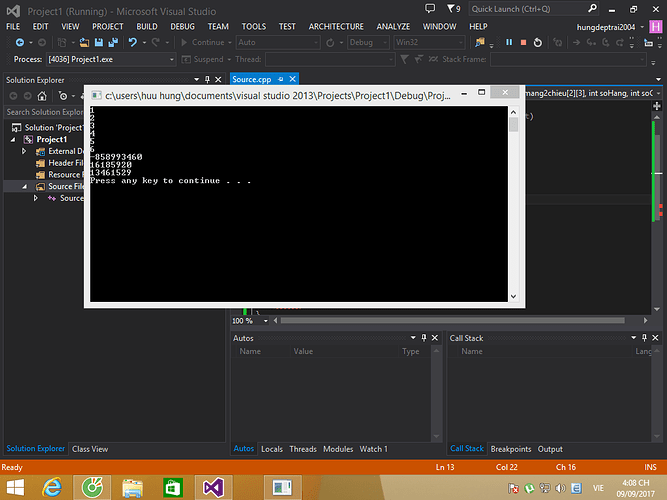667x500 pixels.
Task: Switch to the Breakpoints tab
Action: point(510,449)
